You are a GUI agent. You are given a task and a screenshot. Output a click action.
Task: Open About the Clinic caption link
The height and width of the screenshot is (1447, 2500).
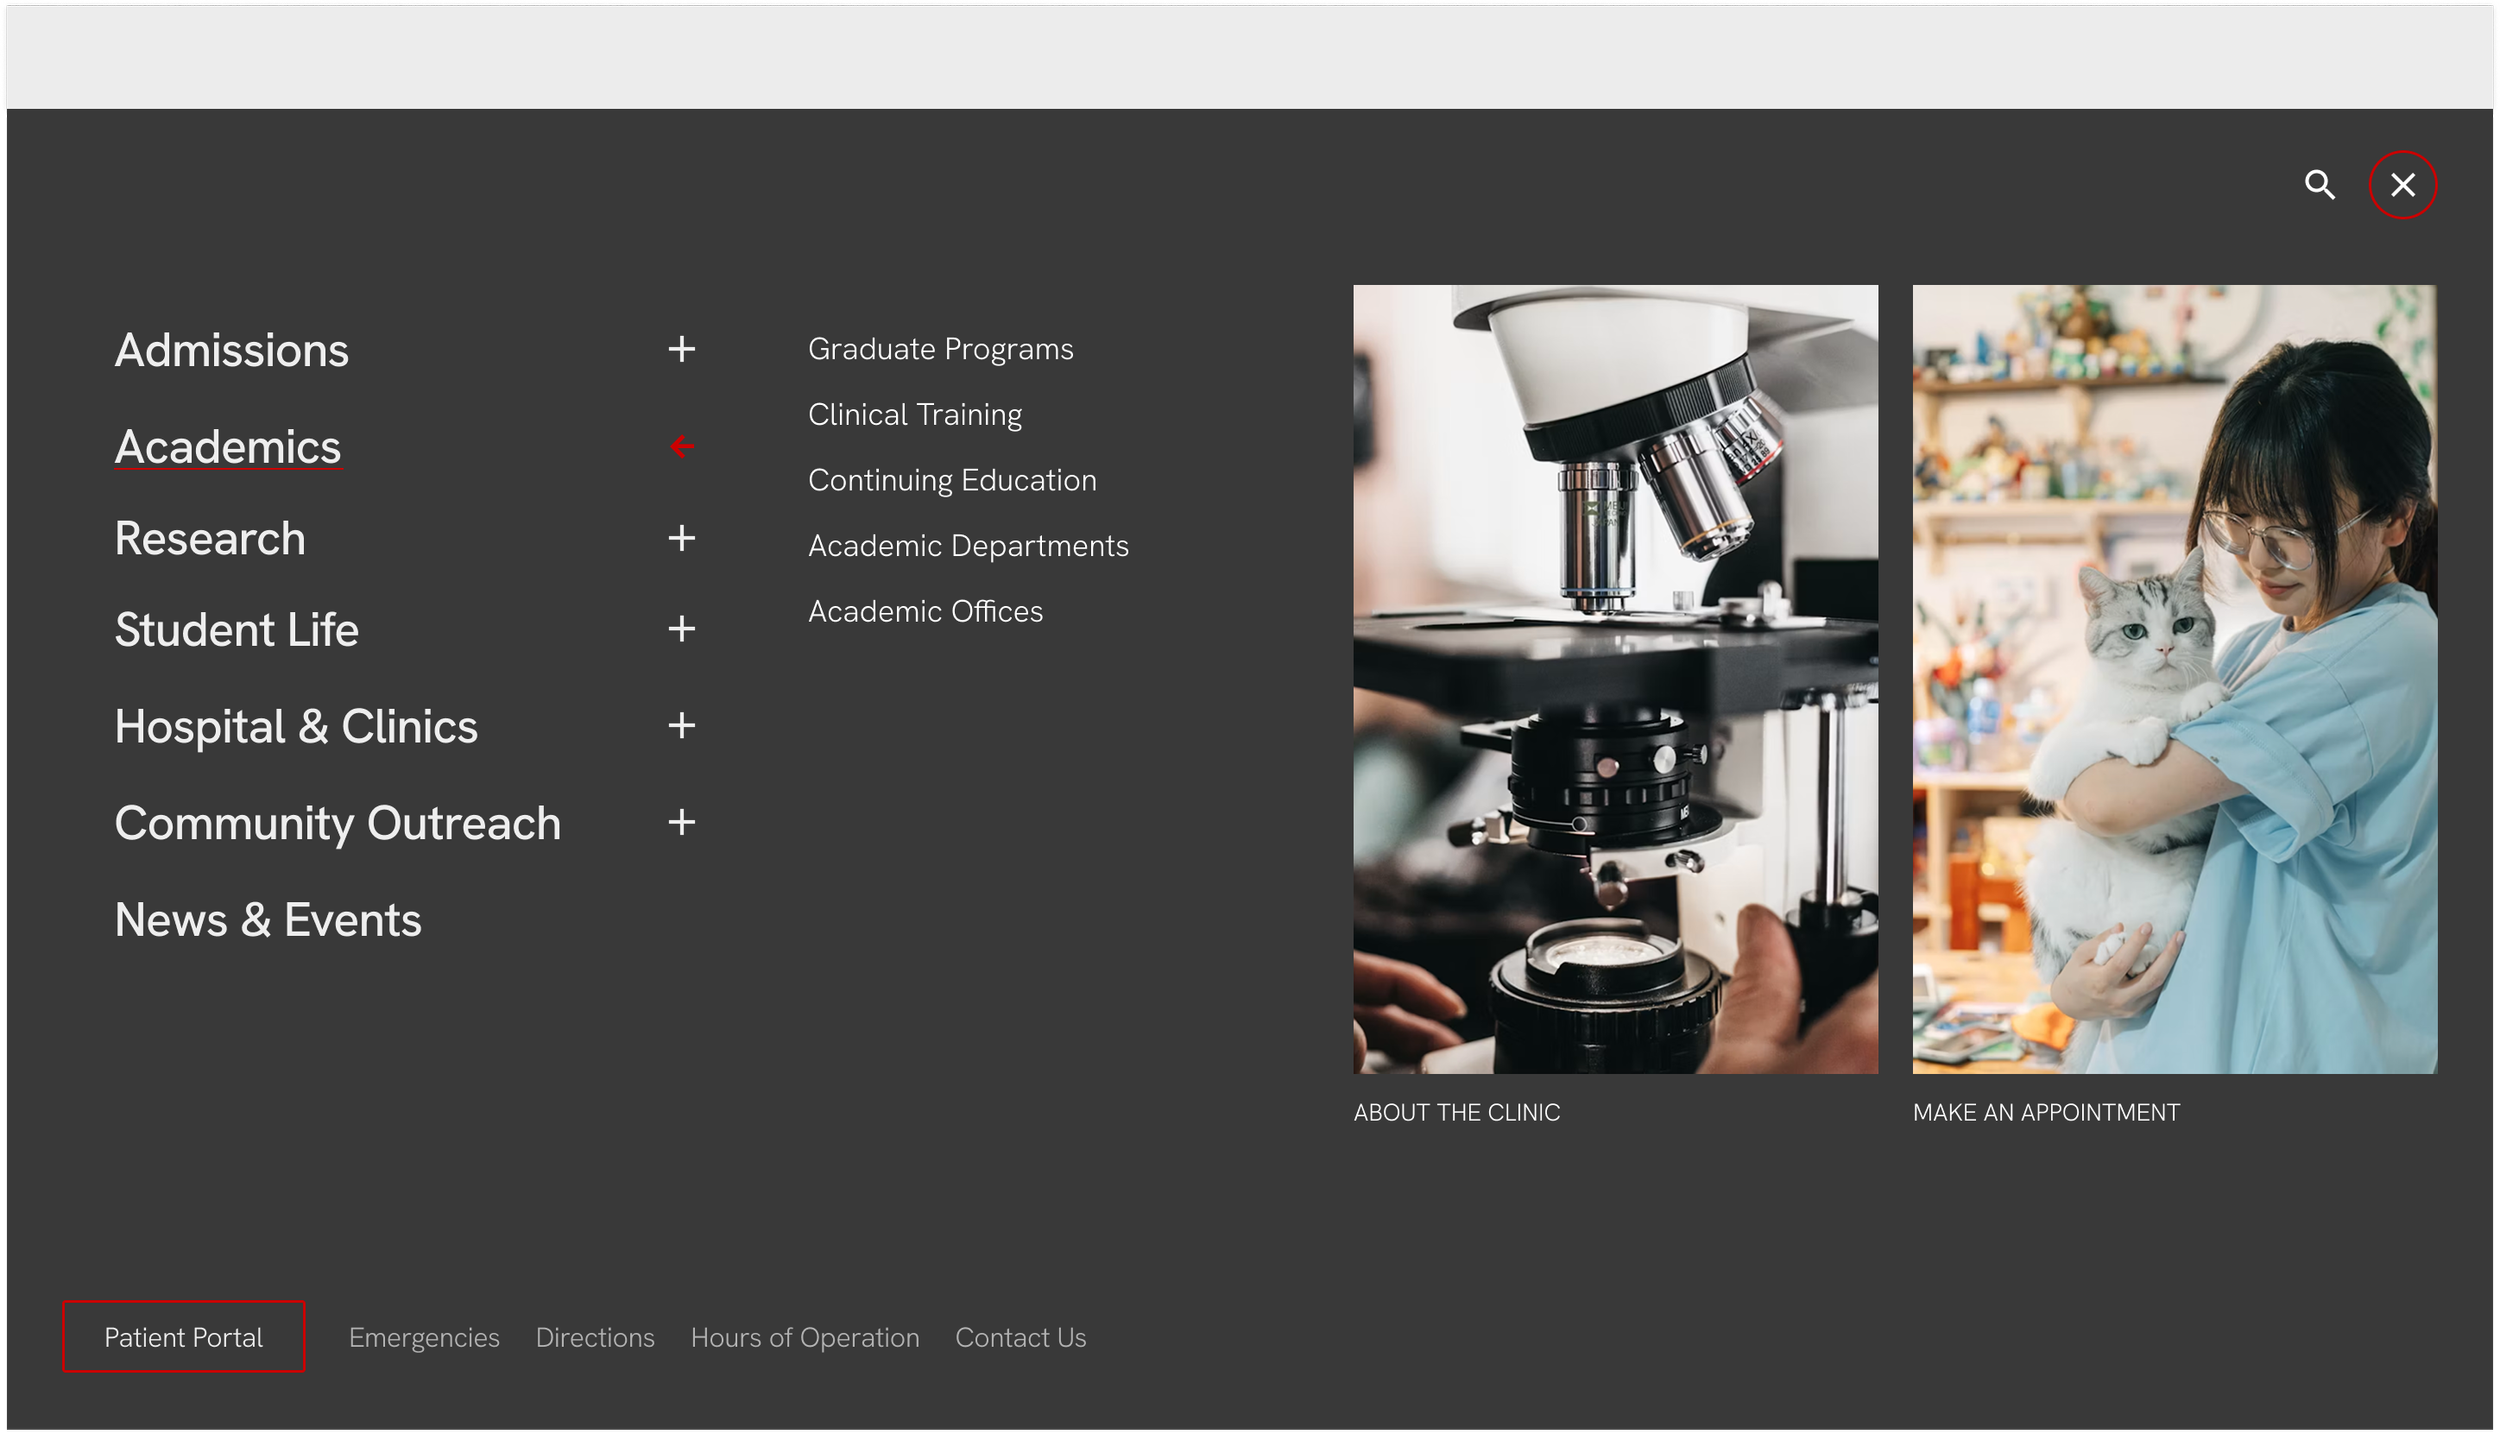click(1456, 1112)
